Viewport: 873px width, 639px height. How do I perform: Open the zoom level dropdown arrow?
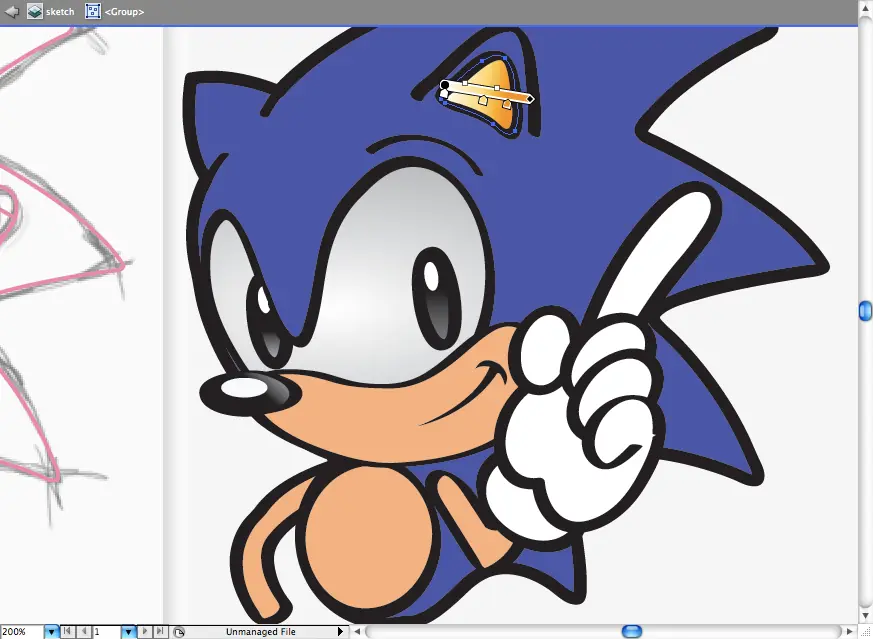[x=51, y=632]
